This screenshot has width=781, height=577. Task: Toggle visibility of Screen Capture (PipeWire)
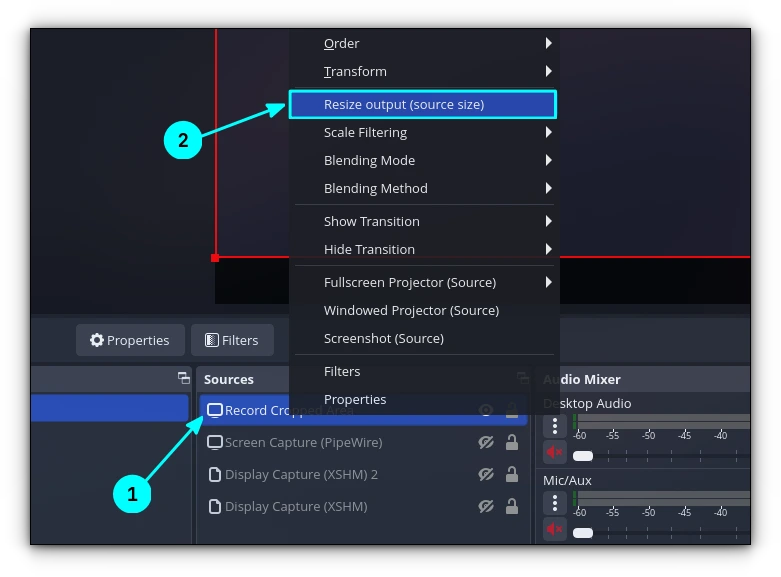click(x=486, y=442)
